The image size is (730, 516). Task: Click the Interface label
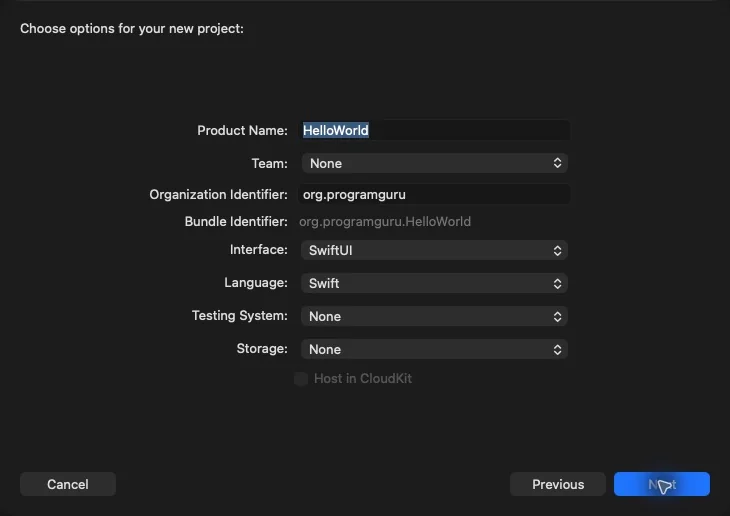(258, 250)
